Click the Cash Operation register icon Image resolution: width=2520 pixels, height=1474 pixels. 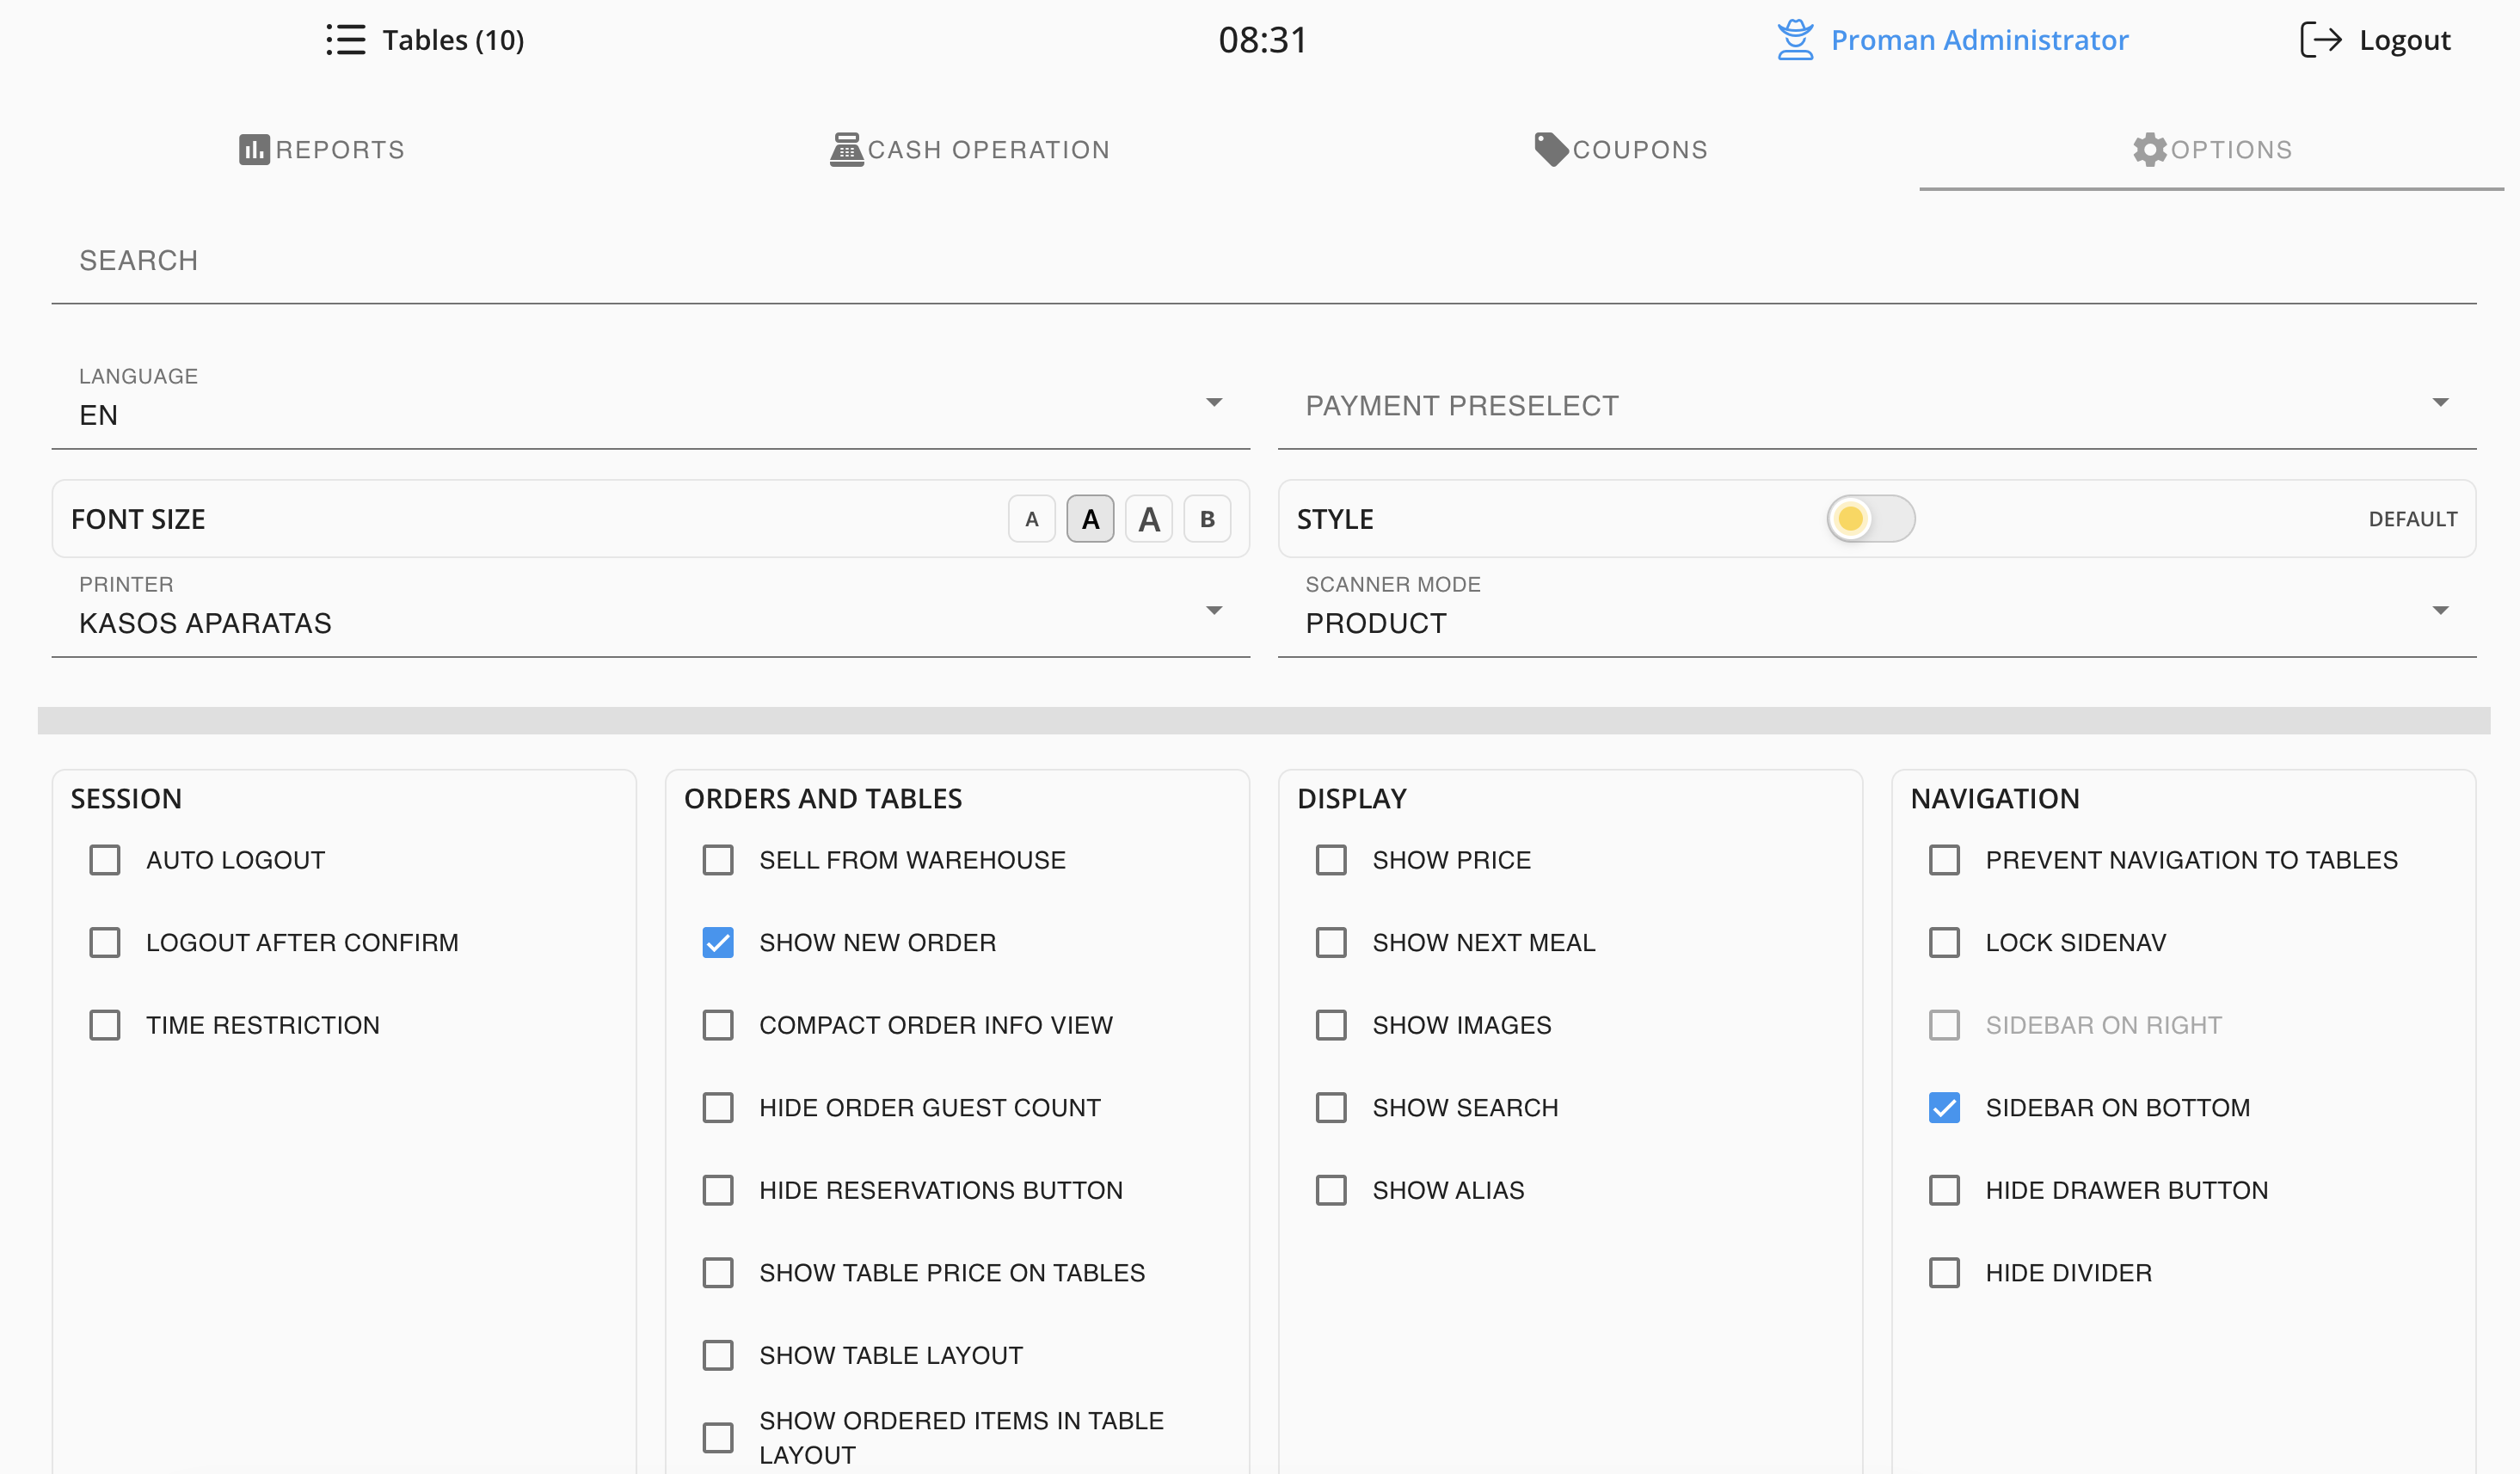(x=846, y=150)
